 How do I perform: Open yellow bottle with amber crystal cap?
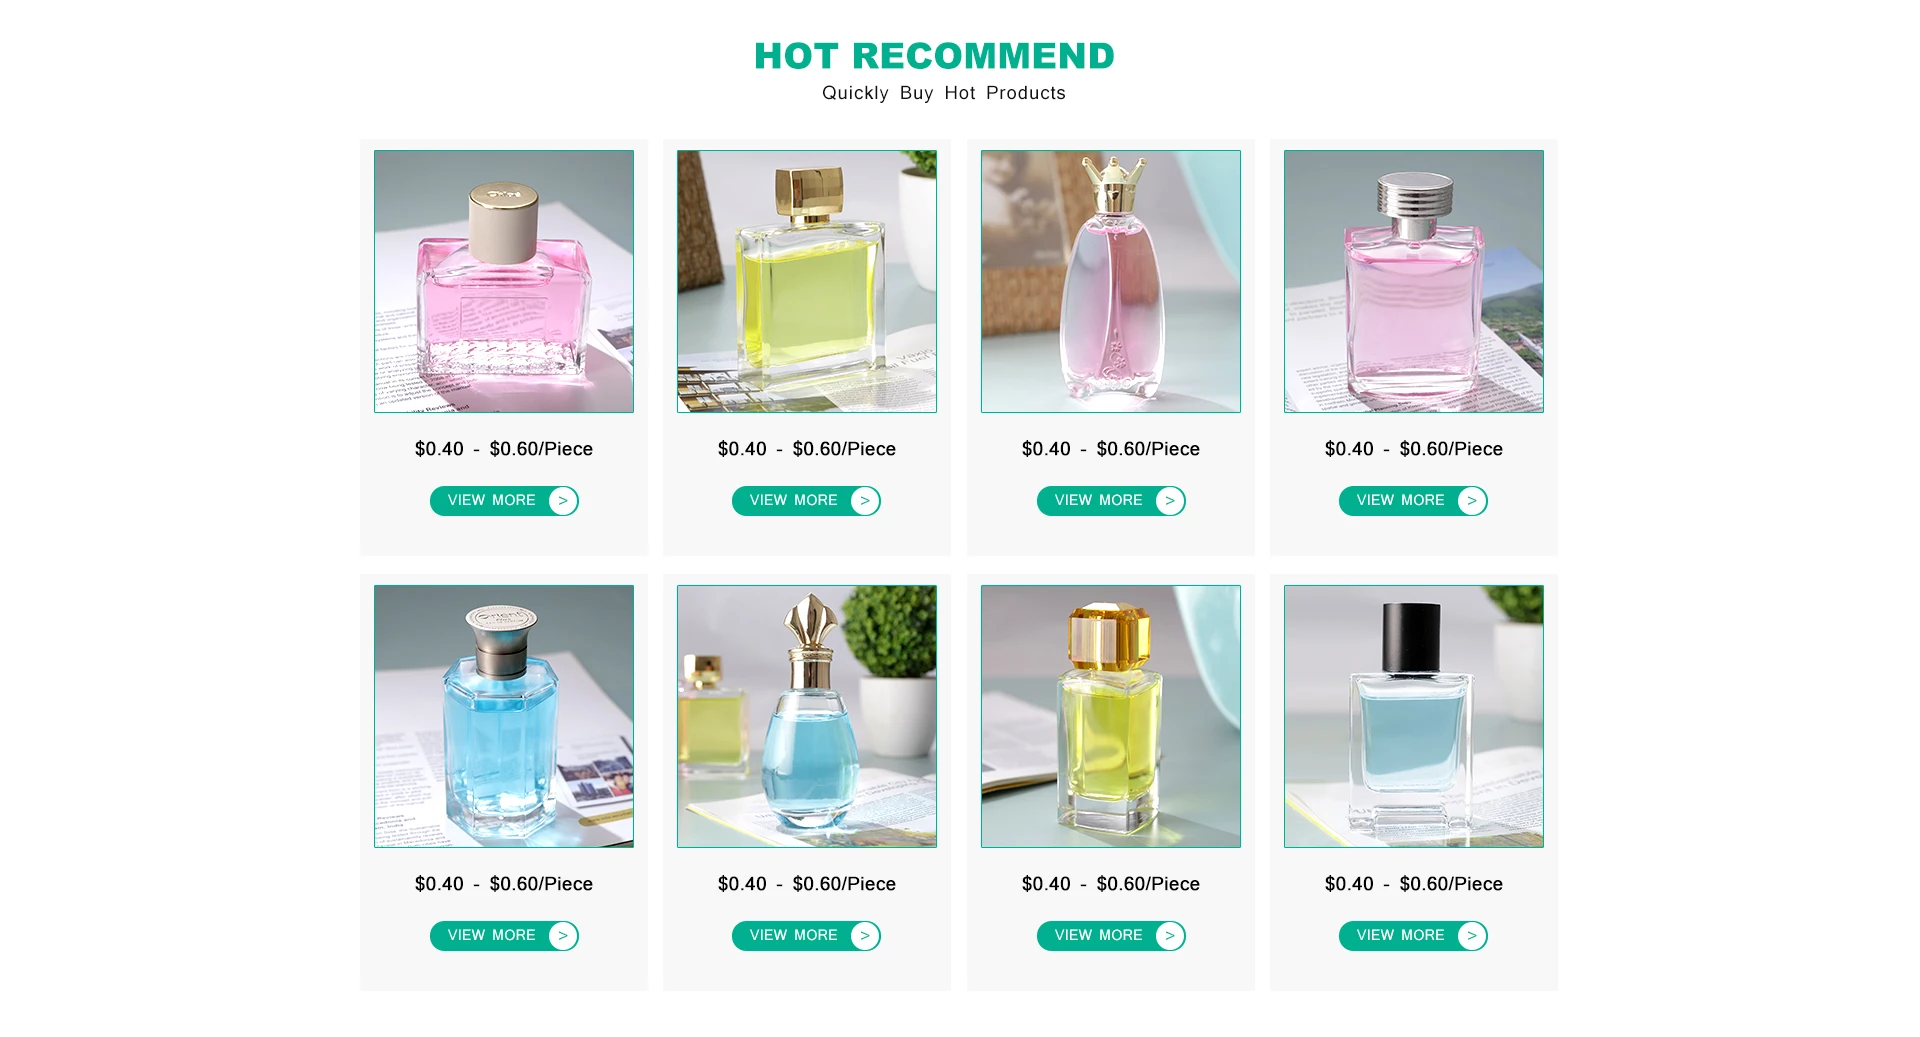[1111, 716]
